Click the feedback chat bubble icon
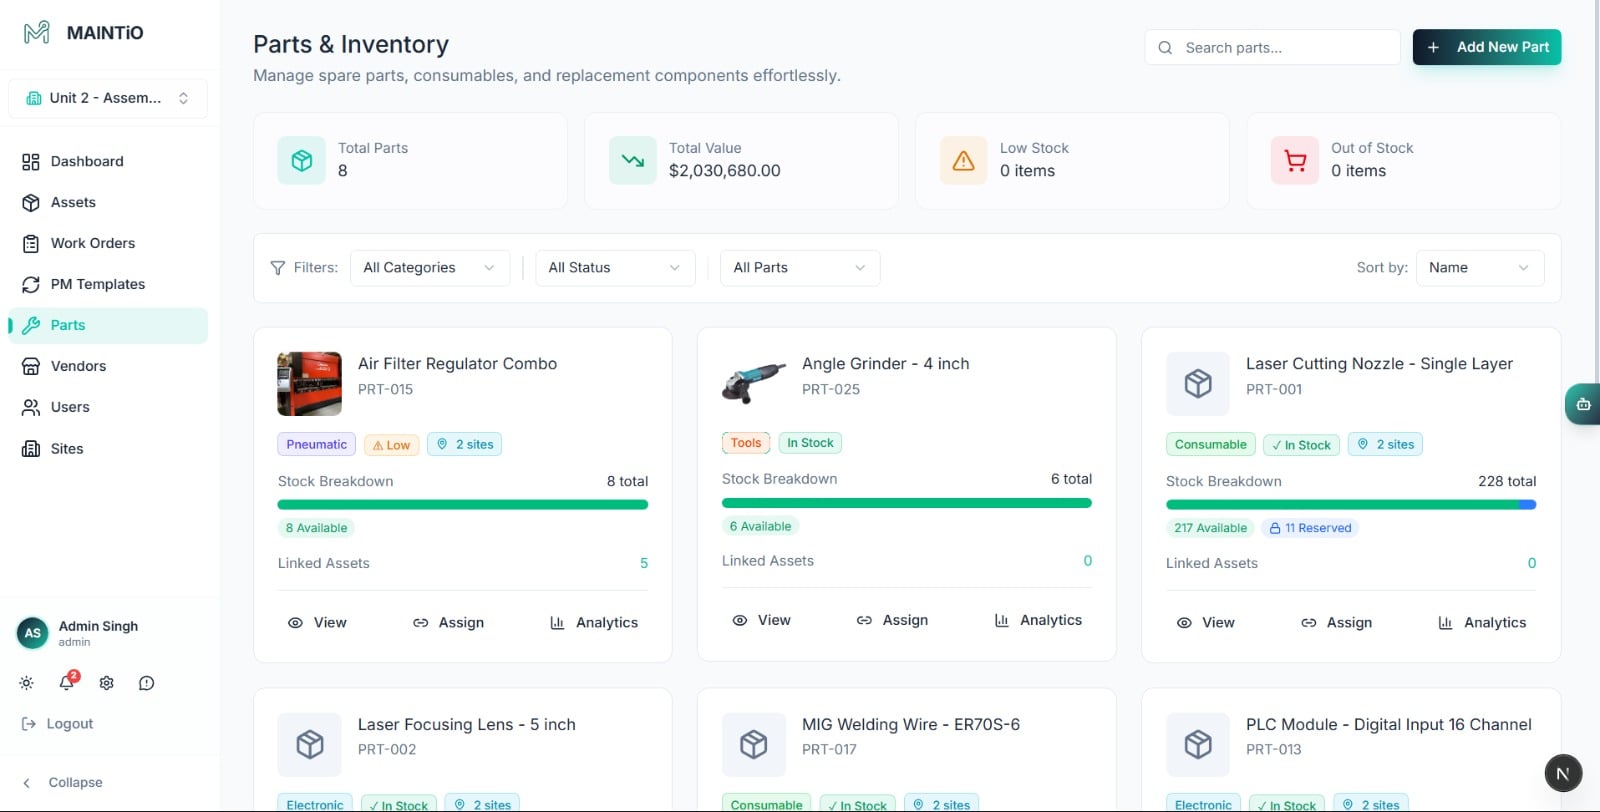 click(x=146, y=683)
